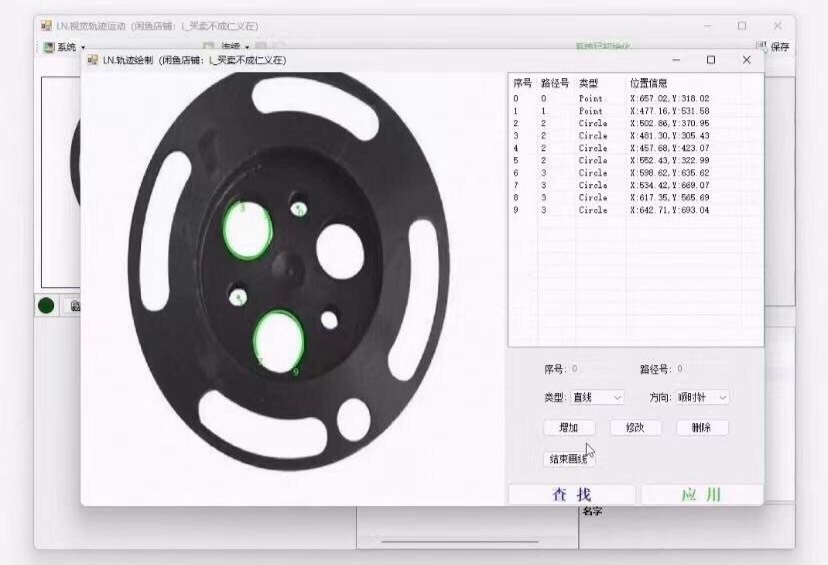Minimize the LN.轨迹绘制 dialog window
Screen dimensions: 828x565
tap(676, 60)
